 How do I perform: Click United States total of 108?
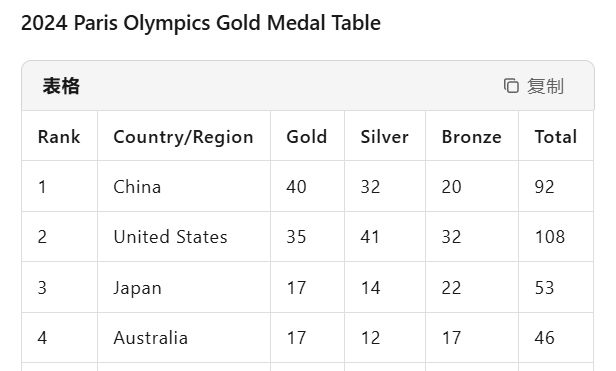pos(550,237)
